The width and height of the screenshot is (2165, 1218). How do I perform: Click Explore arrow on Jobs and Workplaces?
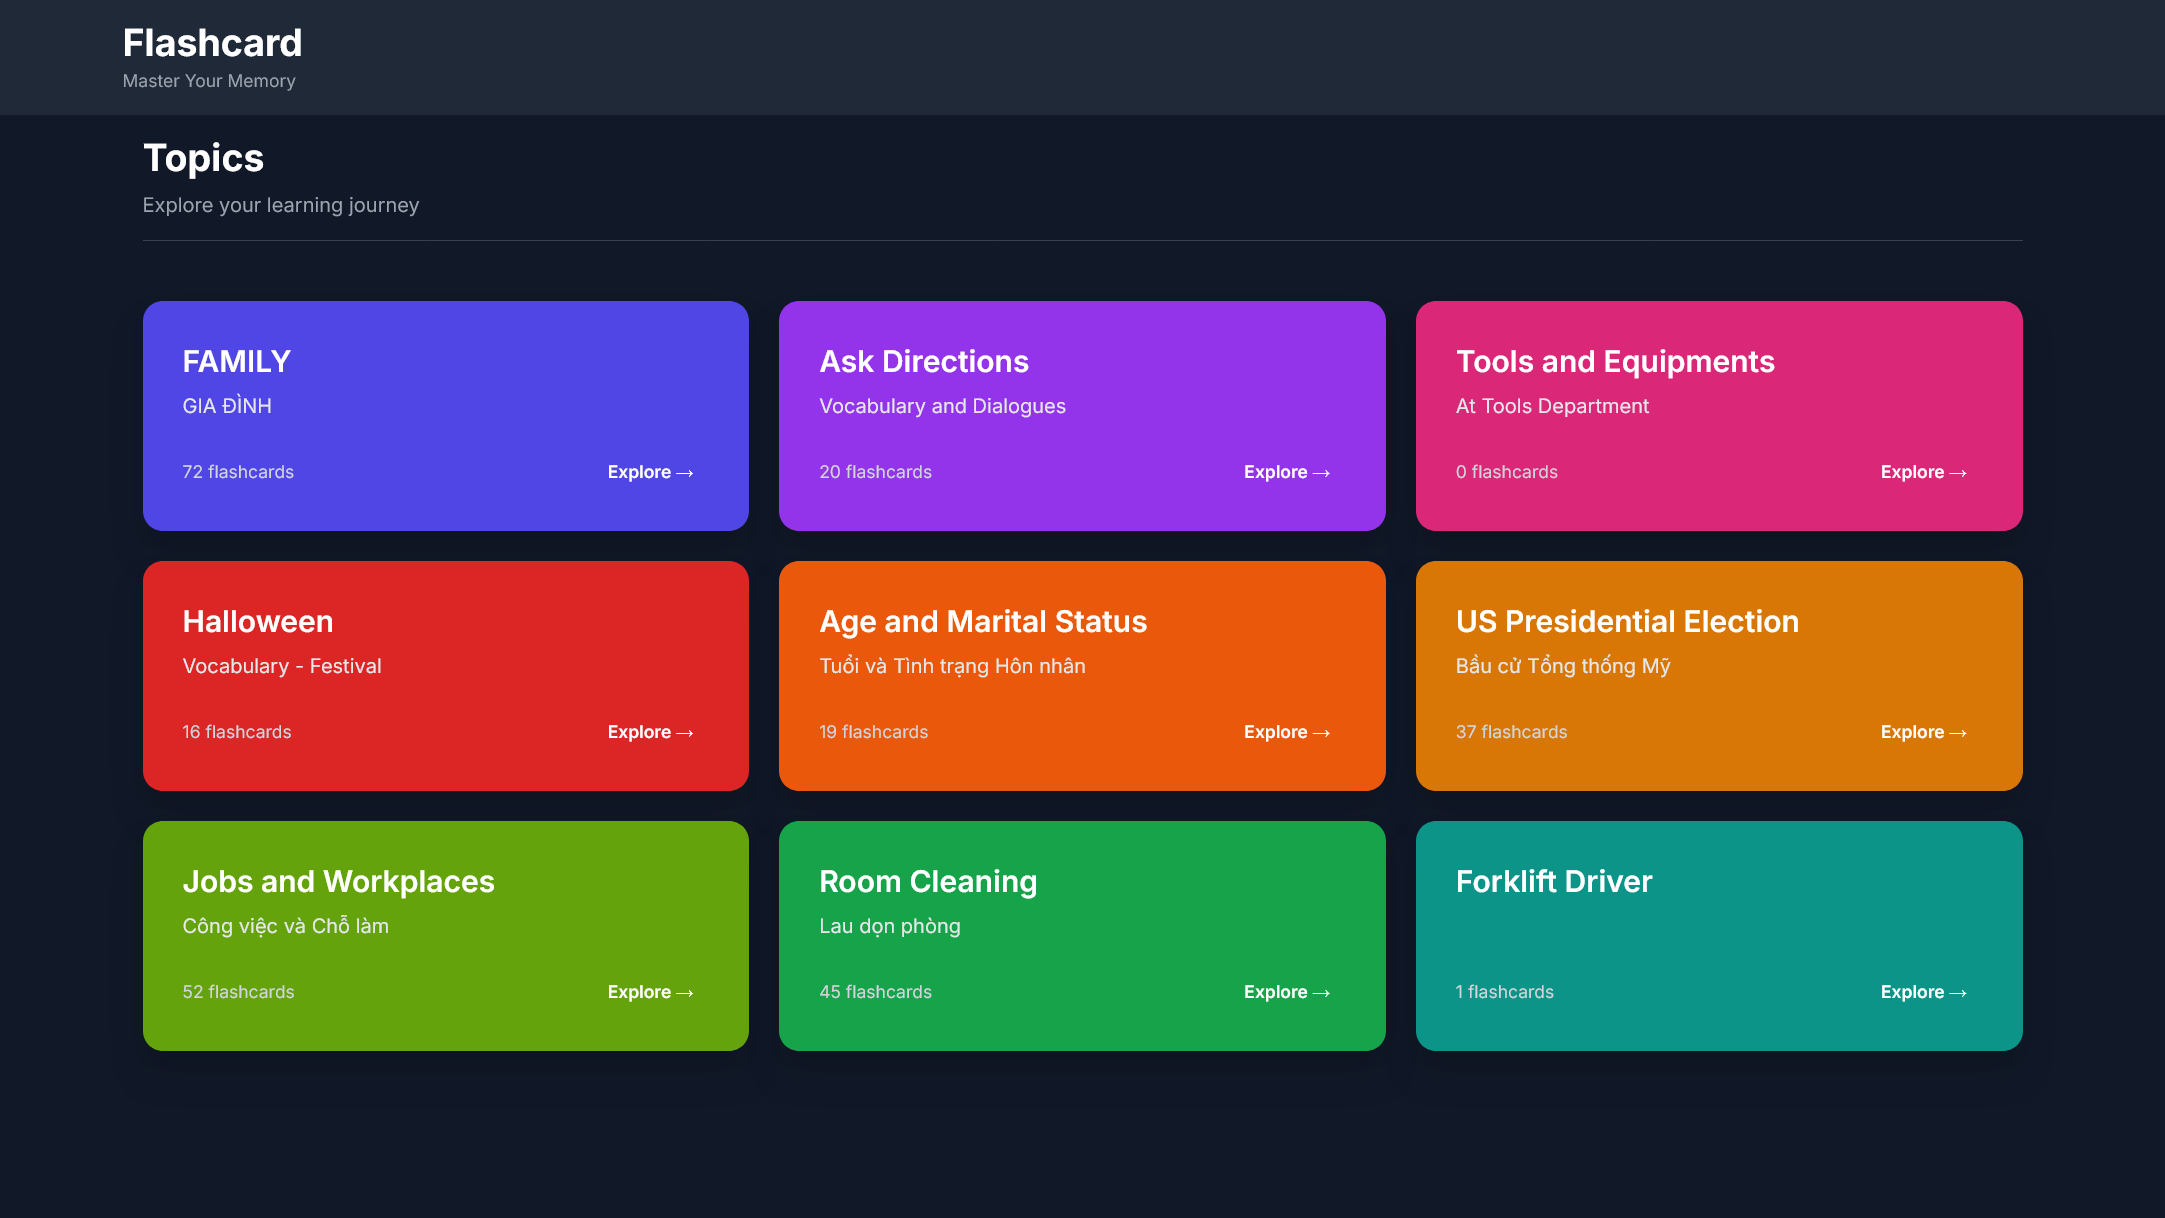650,992
